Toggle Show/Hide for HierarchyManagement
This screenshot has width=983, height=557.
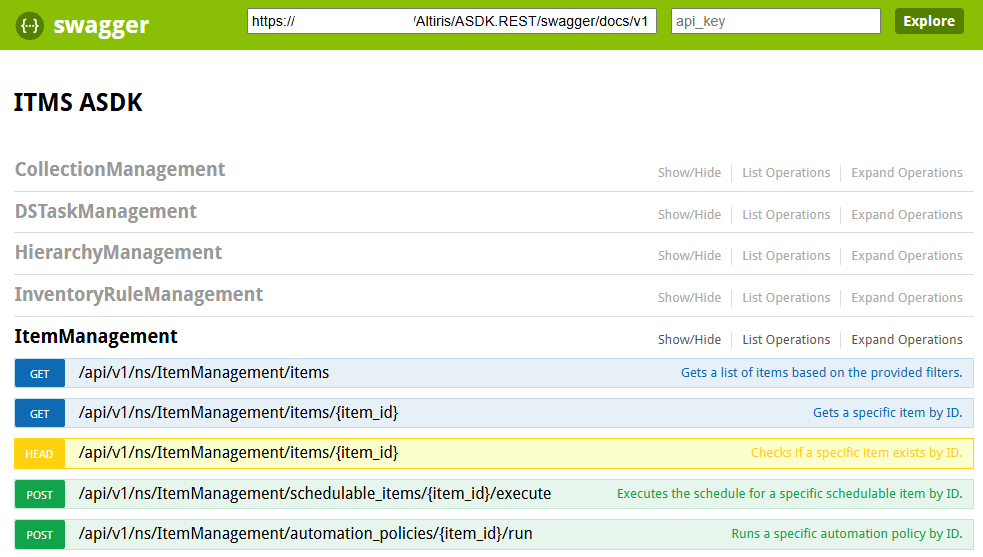coord(689,256)
